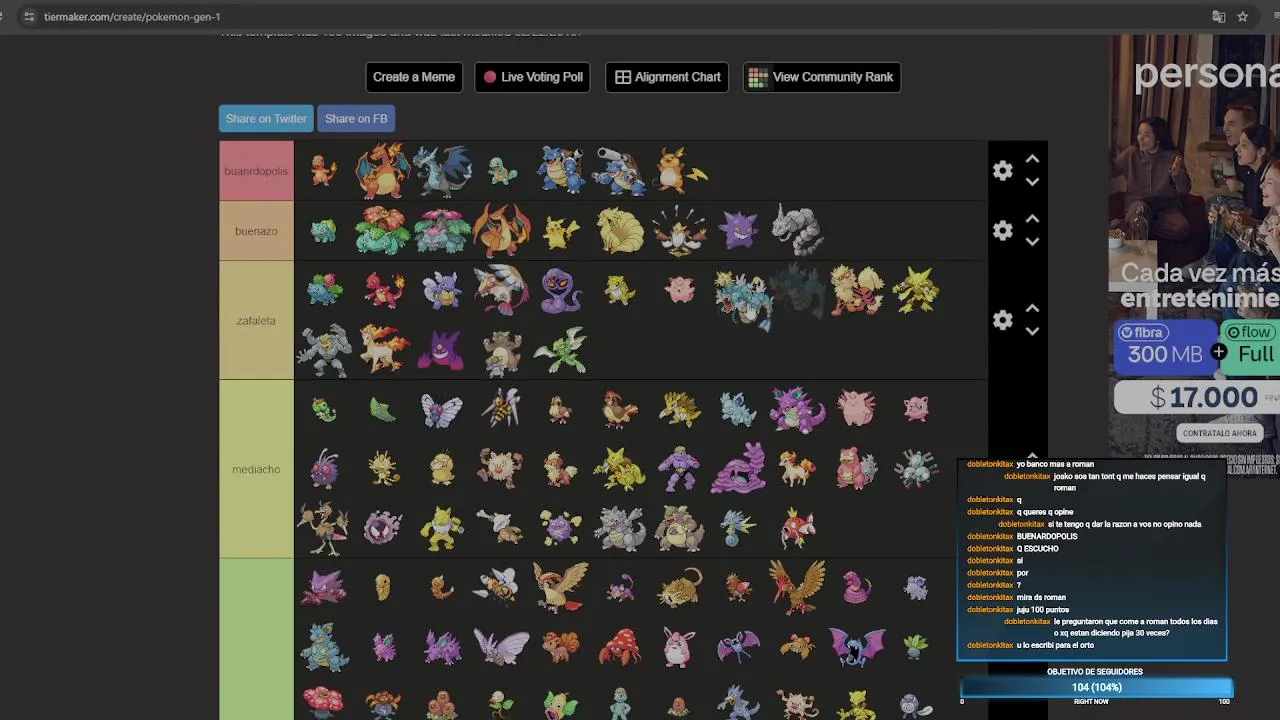The width and height of the screenshot is (1280, 720).
Task: Select Clefairy in zafaleta tier
Action: (x=680, y=290)
